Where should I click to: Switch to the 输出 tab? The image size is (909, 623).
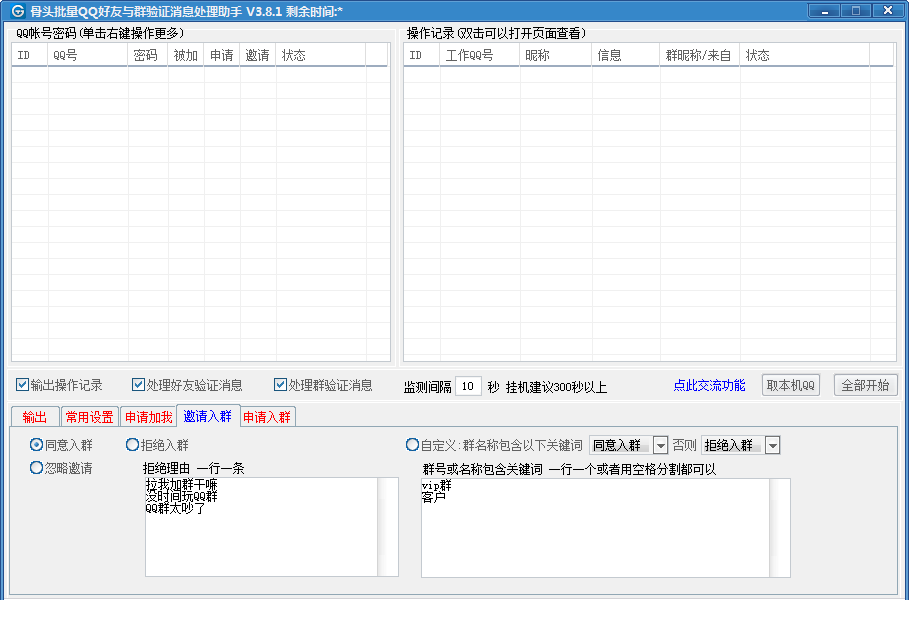click(x=35, y=417)
